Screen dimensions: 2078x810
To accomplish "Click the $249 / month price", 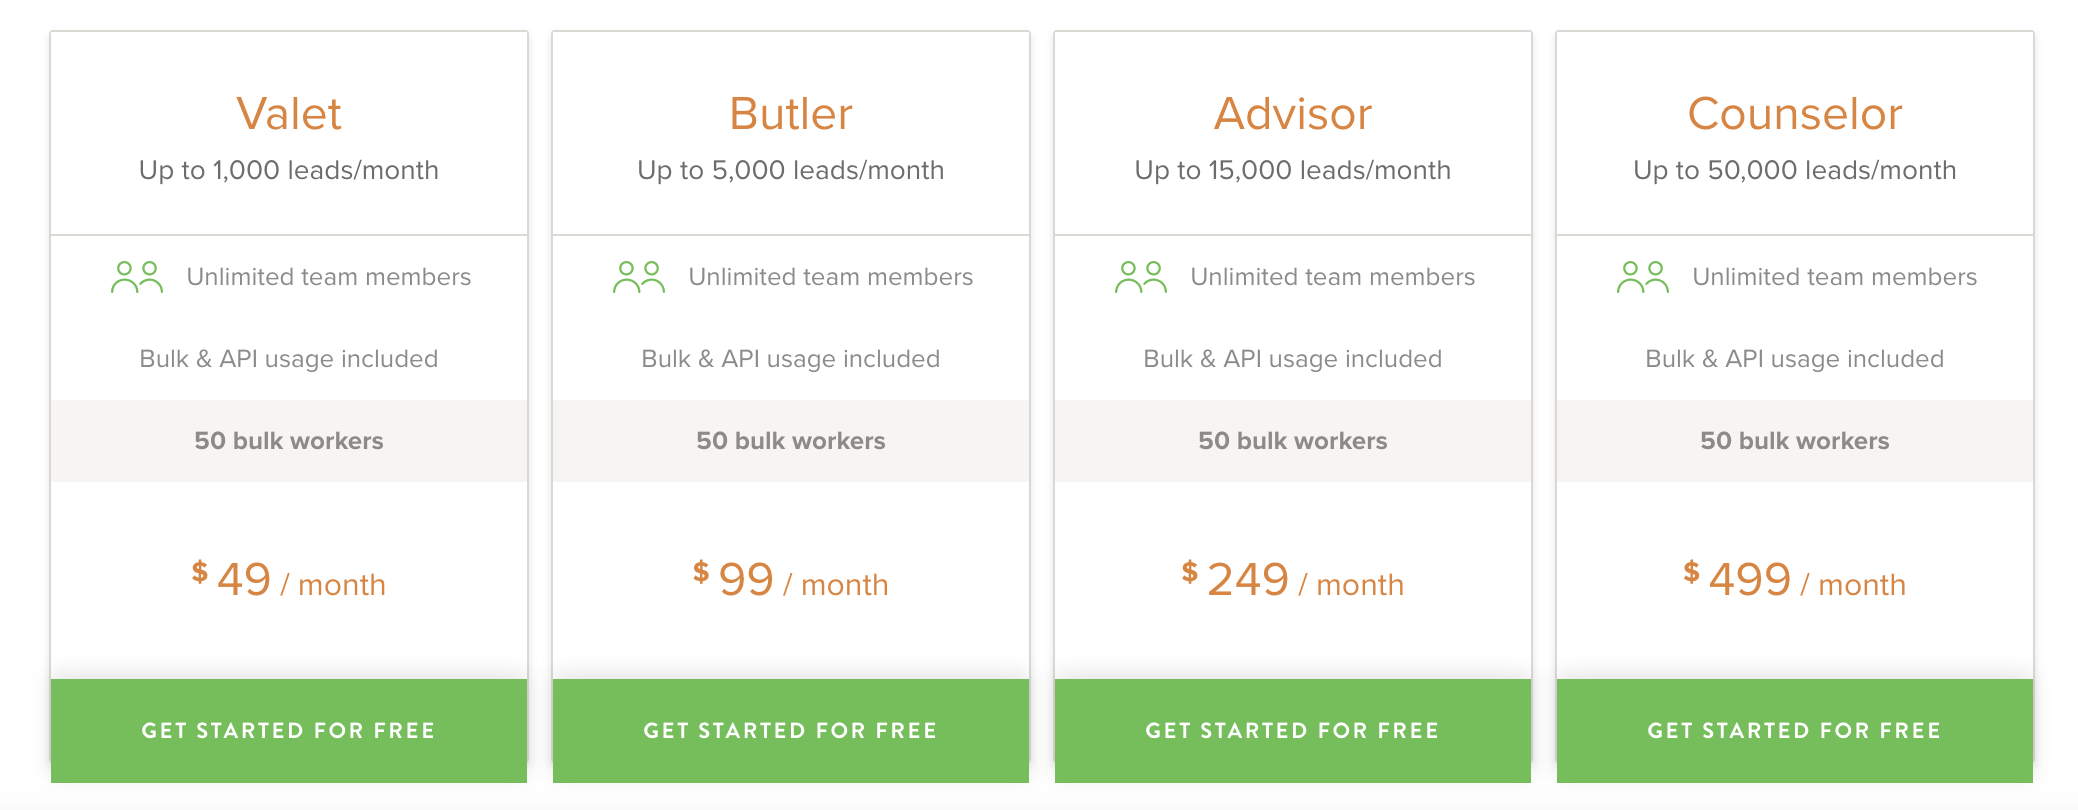I will click(1293, 580).
